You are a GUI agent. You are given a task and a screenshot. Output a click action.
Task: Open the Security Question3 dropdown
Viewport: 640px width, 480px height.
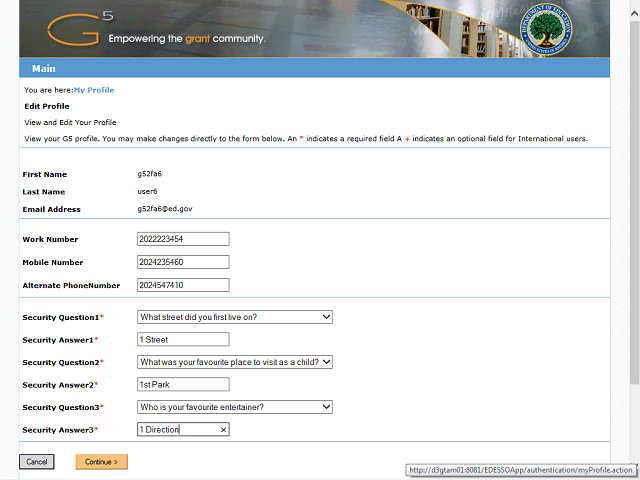[234, 407]
